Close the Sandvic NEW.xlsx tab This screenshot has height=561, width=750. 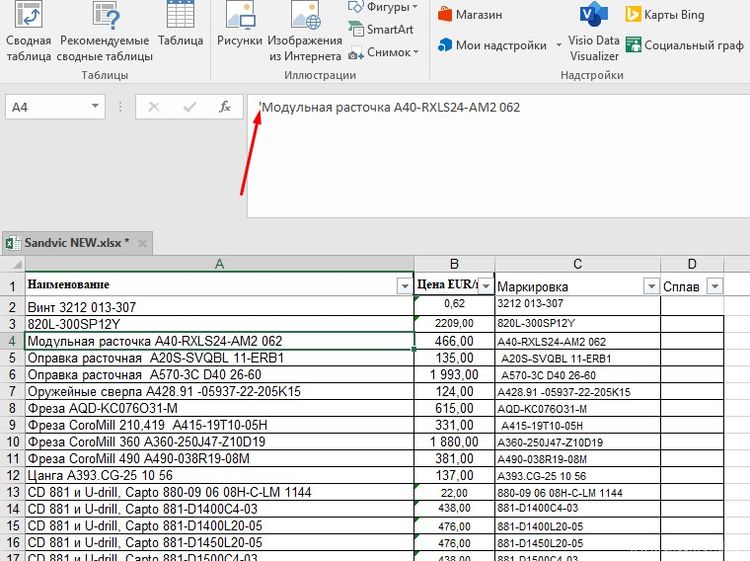coord(142,243)
